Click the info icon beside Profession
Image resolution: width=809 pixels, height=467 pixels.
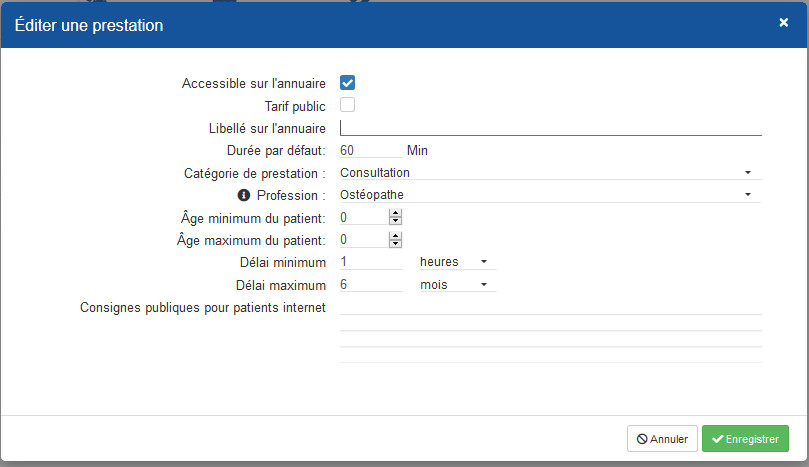pos(244,195)
